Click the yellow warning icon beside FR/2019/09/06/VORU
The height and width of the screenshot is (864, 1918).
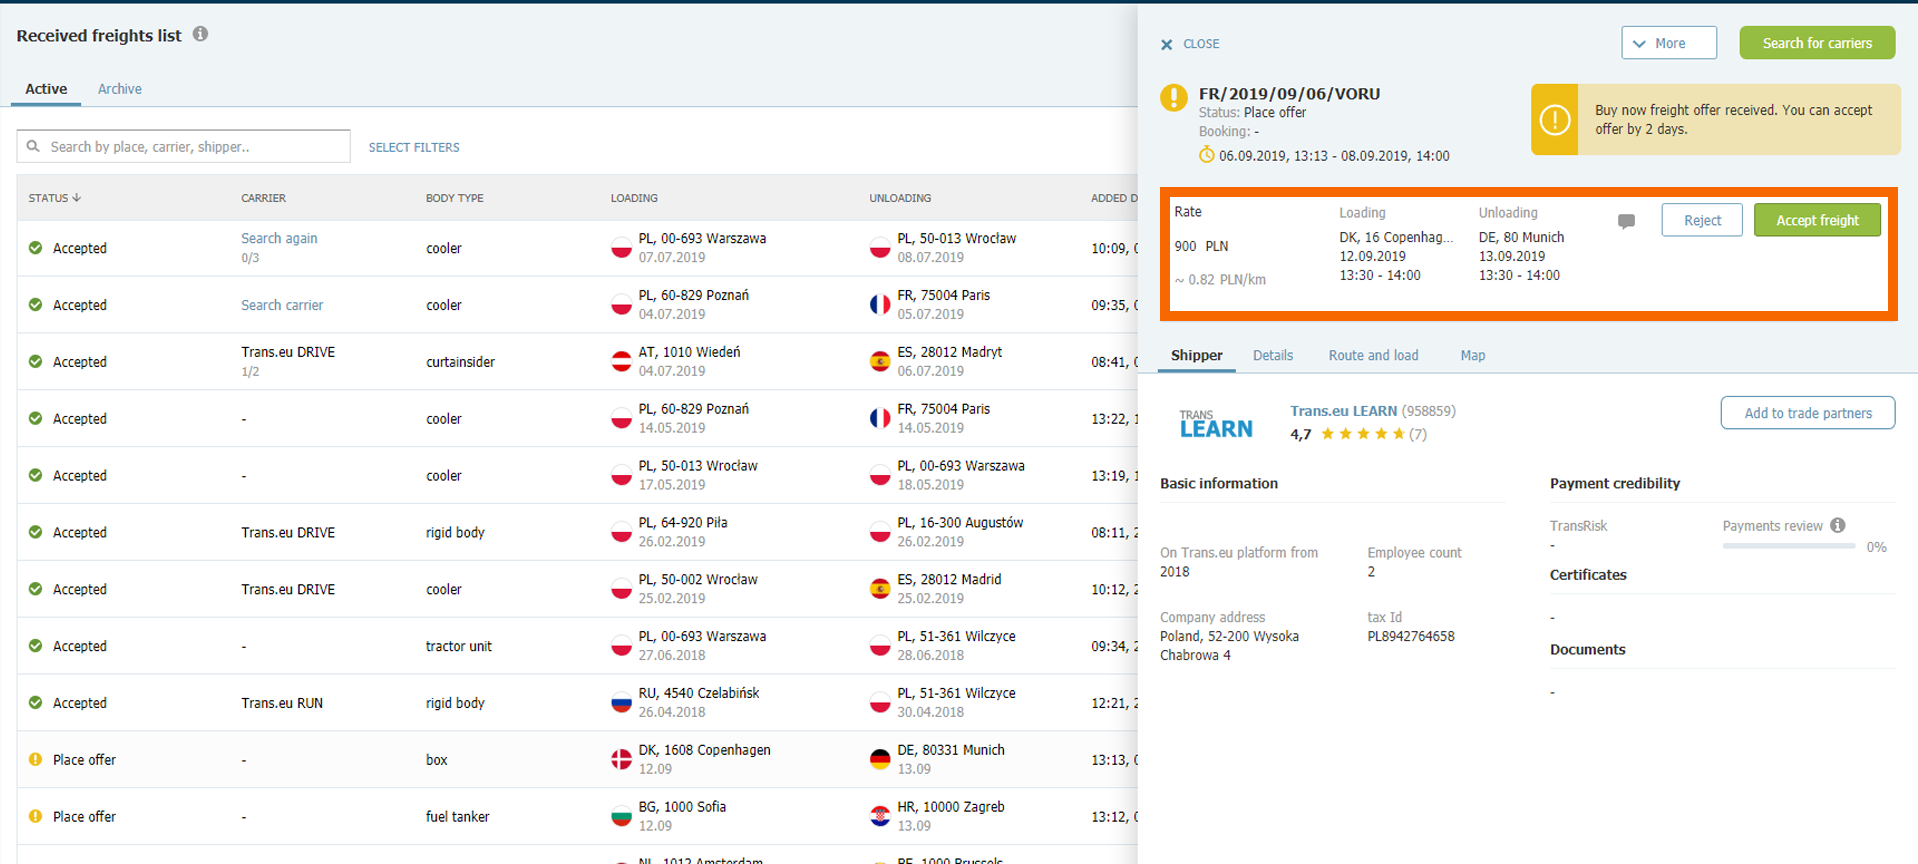coord(1174,98)
